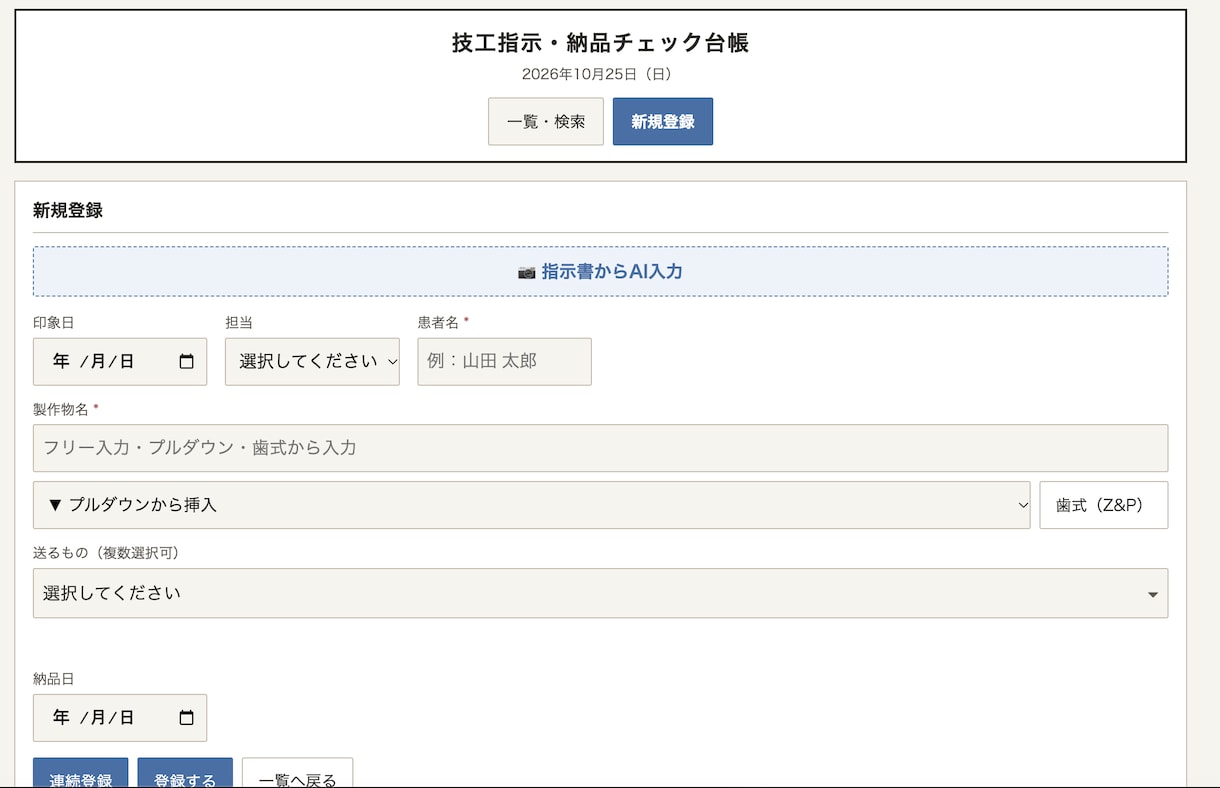Open the 一覧・検索 tab

tap(545, 121)
